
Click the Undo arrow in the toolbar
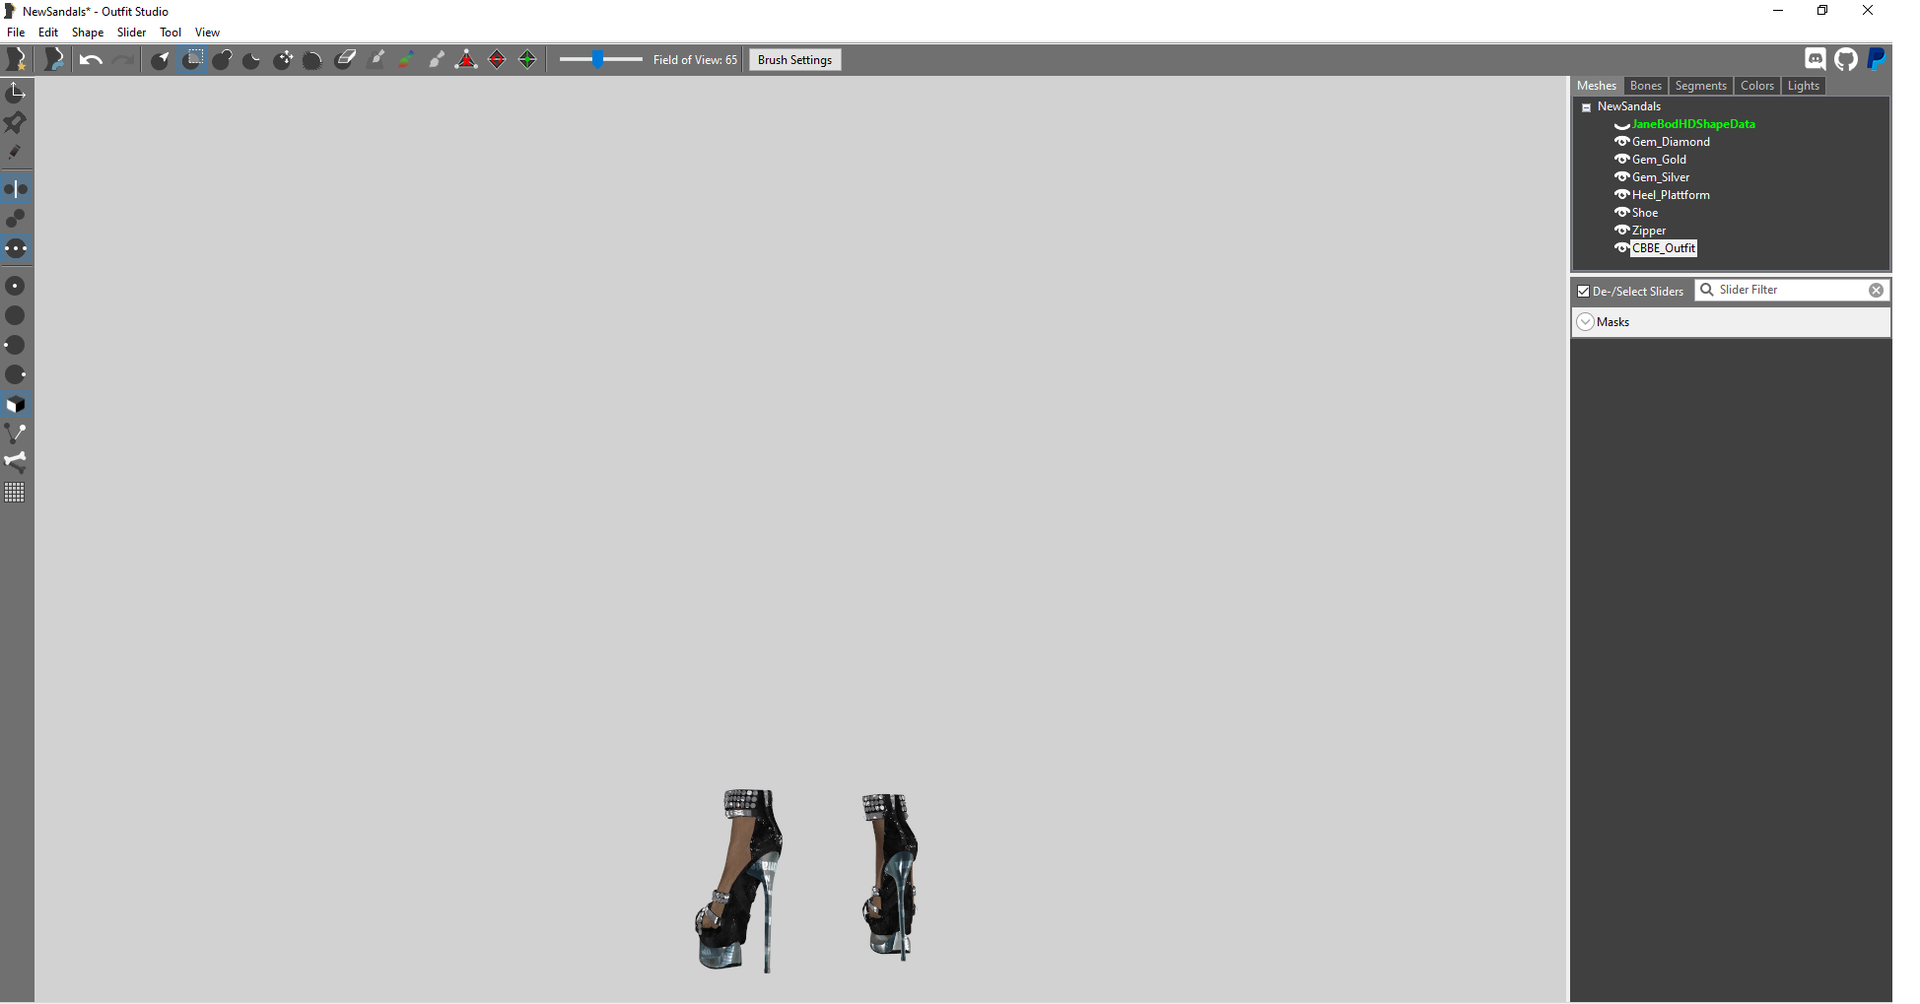pos(91,60)
